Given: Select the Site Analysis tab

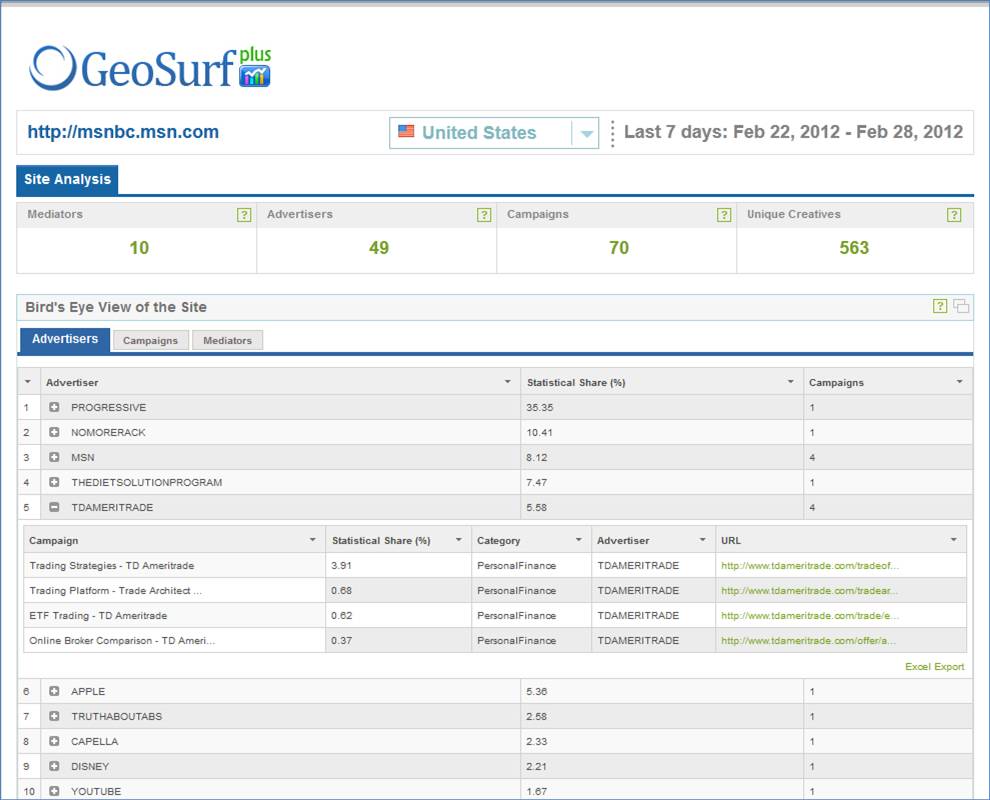Looking at the screenshot, I should click(x=68, y=180).
